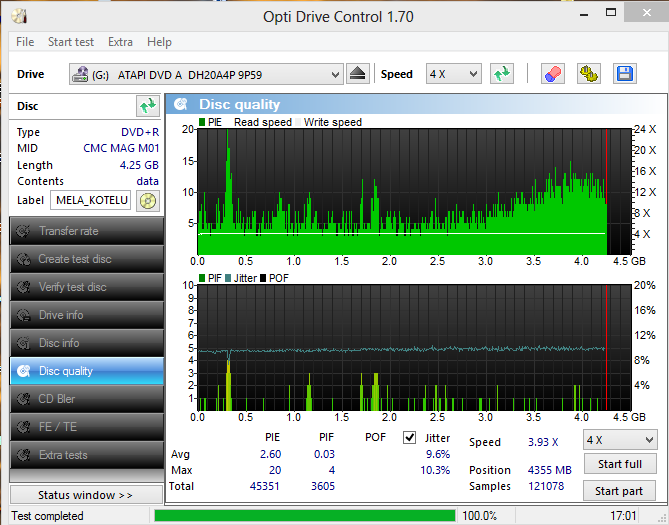Click the Jitter legend teal swatch
Viewport: 669px width, 525px height.
point(228,278)
